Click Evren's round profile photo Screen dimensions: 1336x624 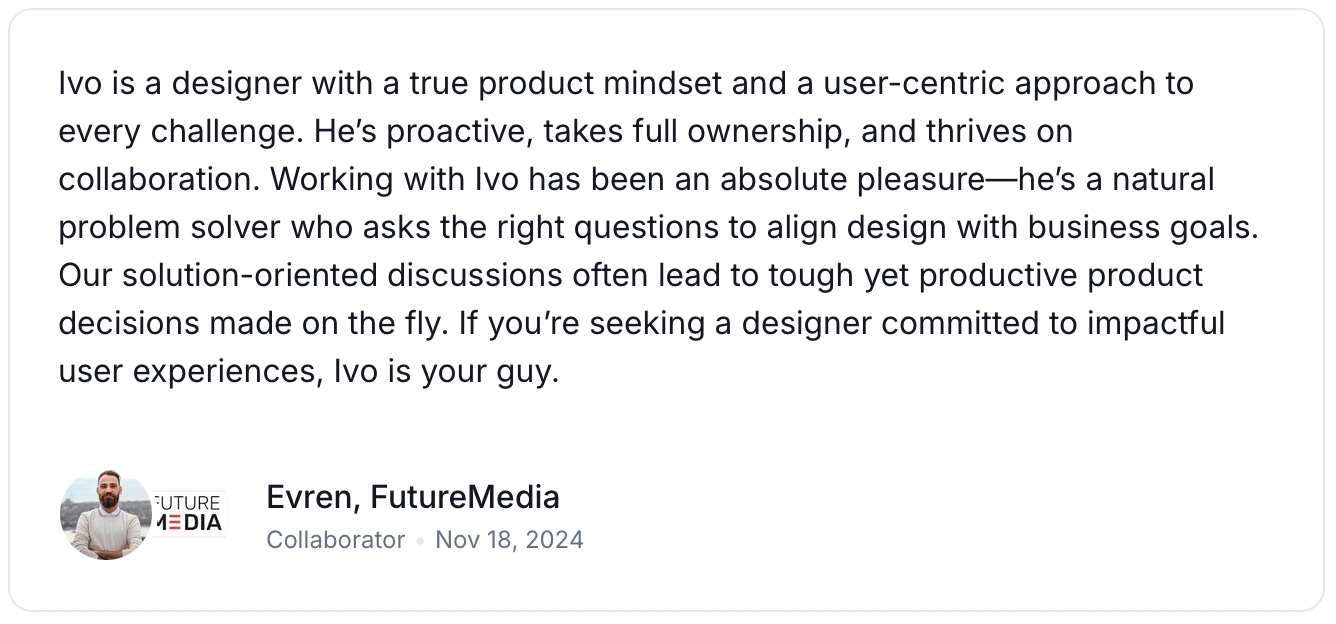pos(106,514)
